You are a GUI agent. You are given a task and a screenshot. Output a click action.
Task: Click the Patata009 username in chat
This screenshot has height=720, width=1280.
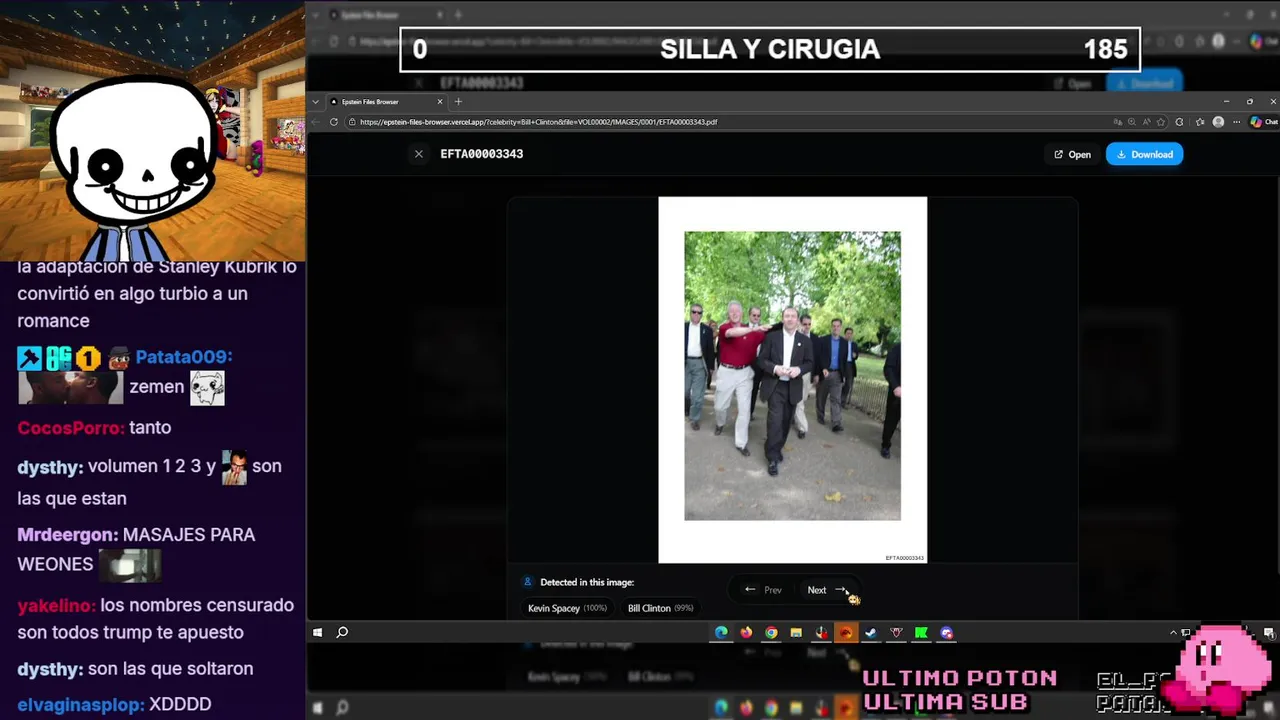184,357
